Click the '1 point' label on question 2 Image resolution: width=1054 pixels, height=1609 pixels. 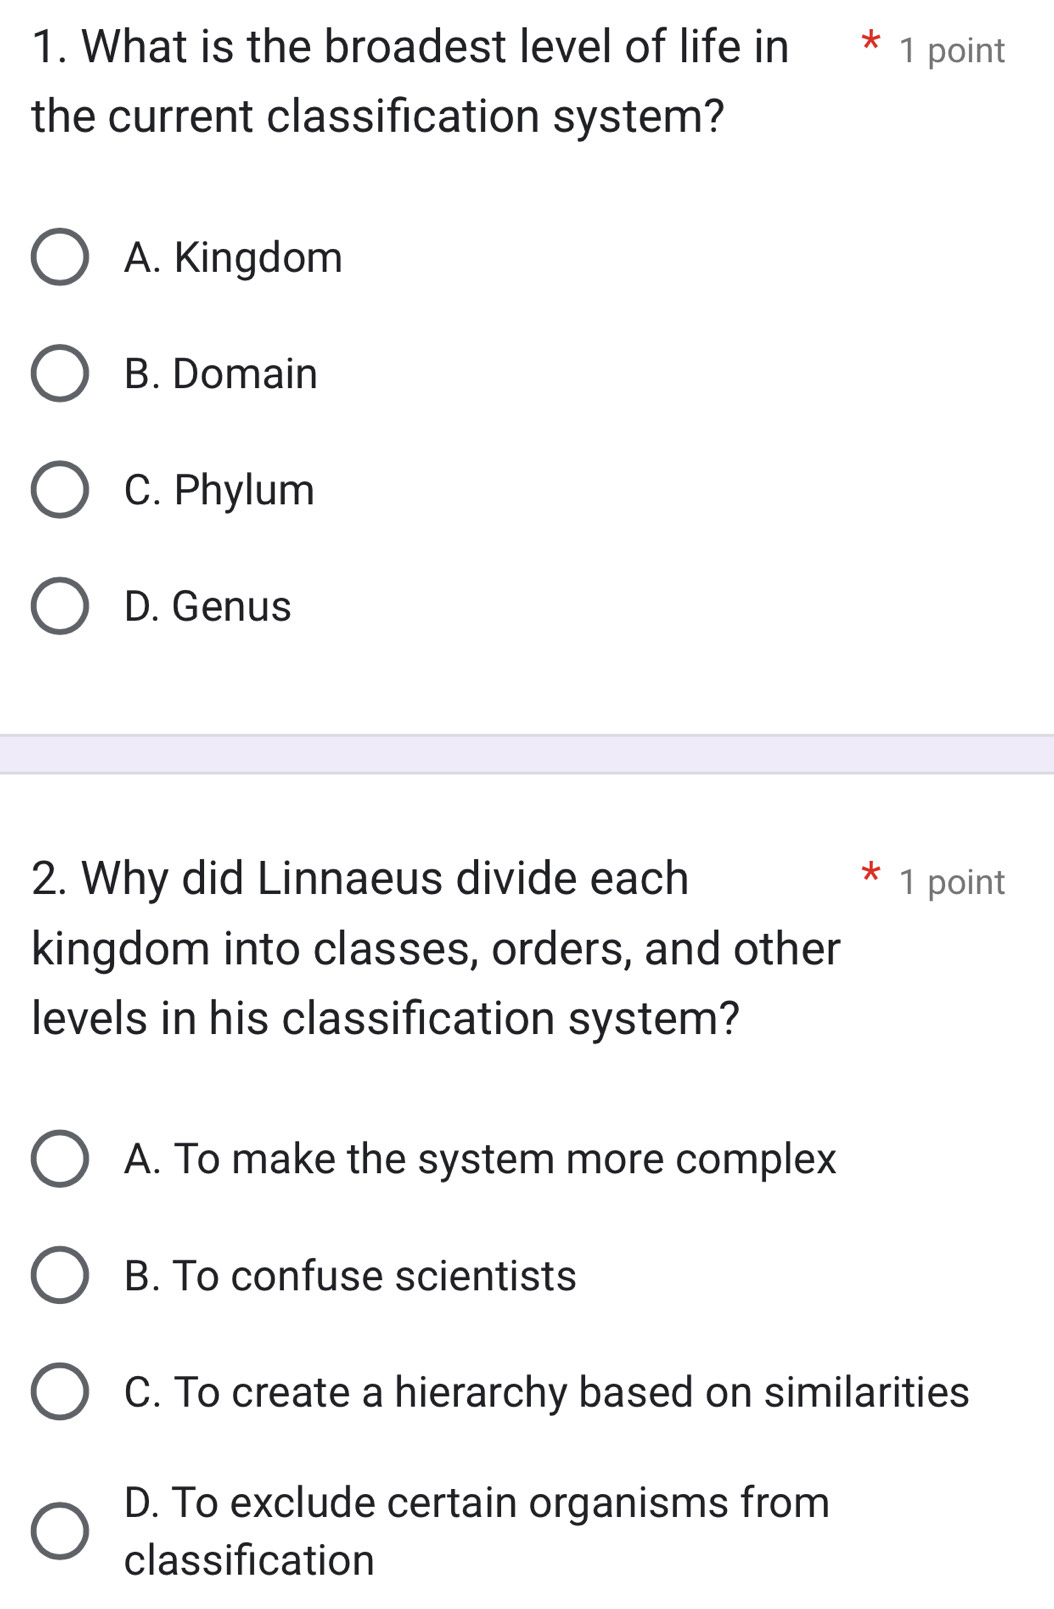pyautogui.click(x=951, y=882)
